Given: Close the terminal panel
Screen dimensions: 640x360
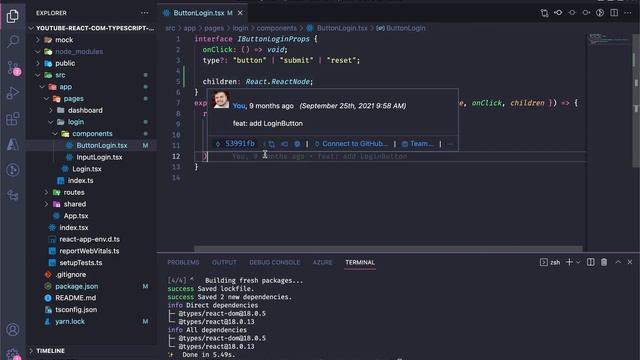Looking at the screenshot, I should [x=630, y=262].
